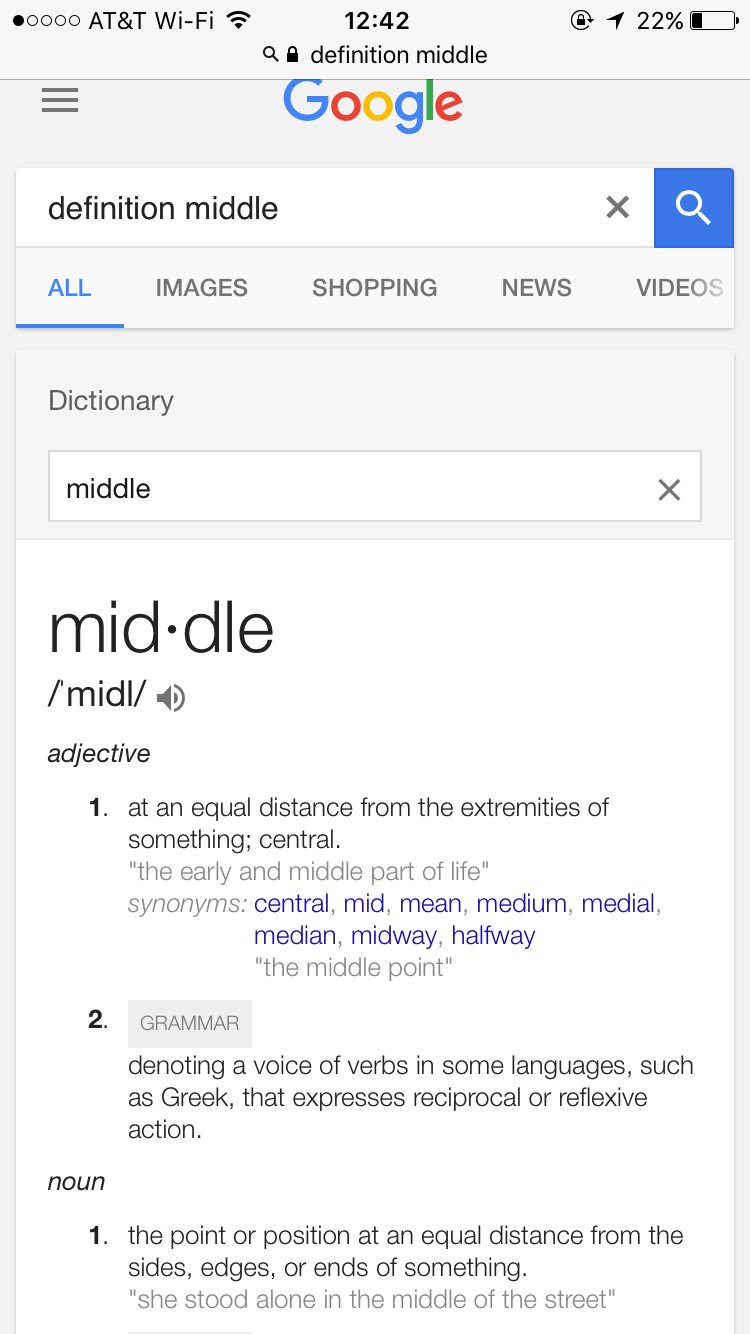Open the synonym link 'central'
The image size is (750, 1334).
(291, 903)
